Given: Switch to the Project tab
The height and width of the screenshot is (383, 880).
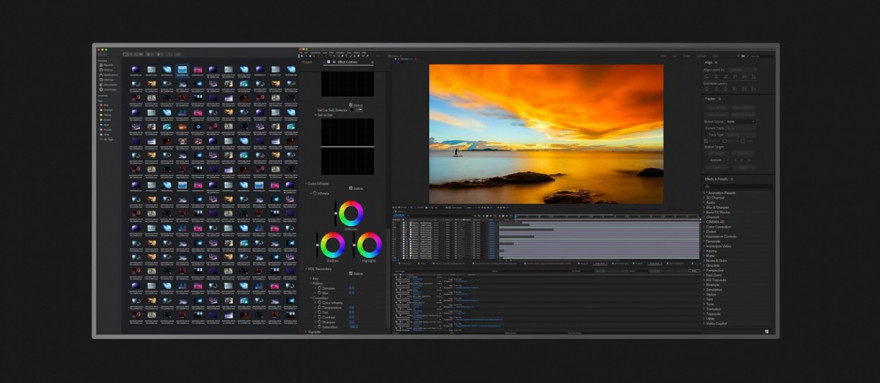Looking at the screenshot, I should (307, 62).
